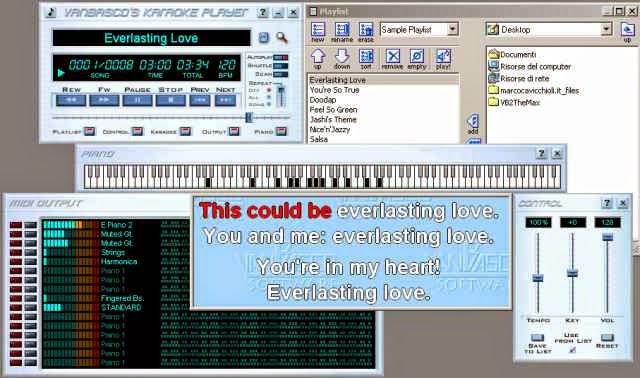
Task: Select You're So True in playlist
Action: pos(383,90)
